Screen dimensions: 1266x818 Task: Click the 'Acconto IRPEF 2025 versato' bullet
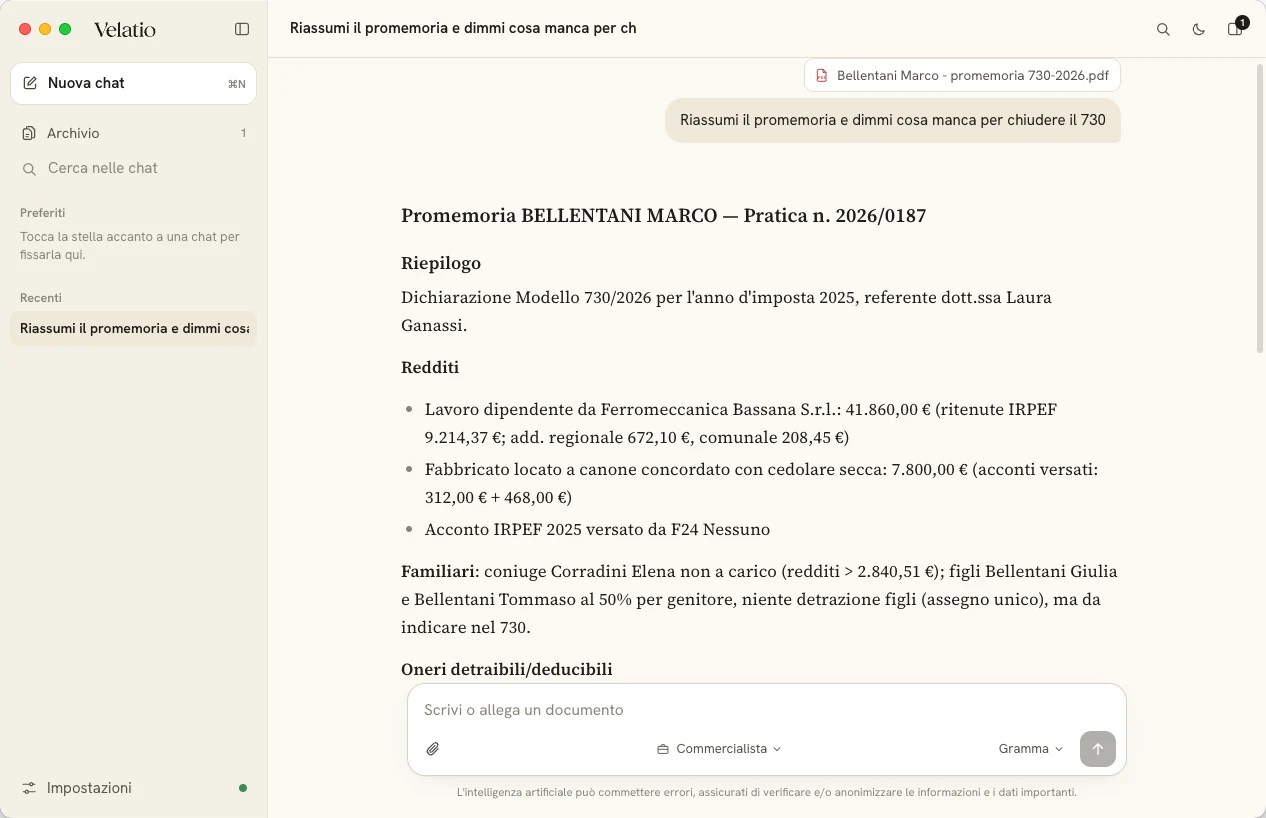click(x=597, y=529)
